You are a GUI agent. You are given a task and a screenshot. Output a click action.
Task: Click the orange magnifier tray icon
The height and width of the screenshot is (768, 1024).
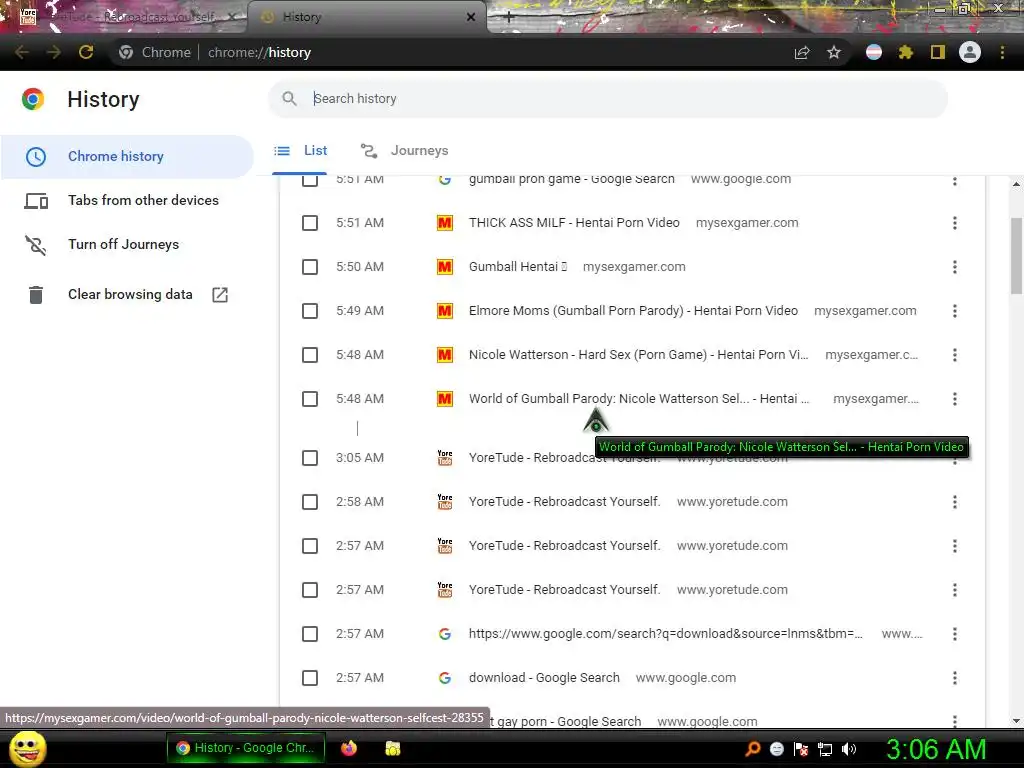(753, 749)
